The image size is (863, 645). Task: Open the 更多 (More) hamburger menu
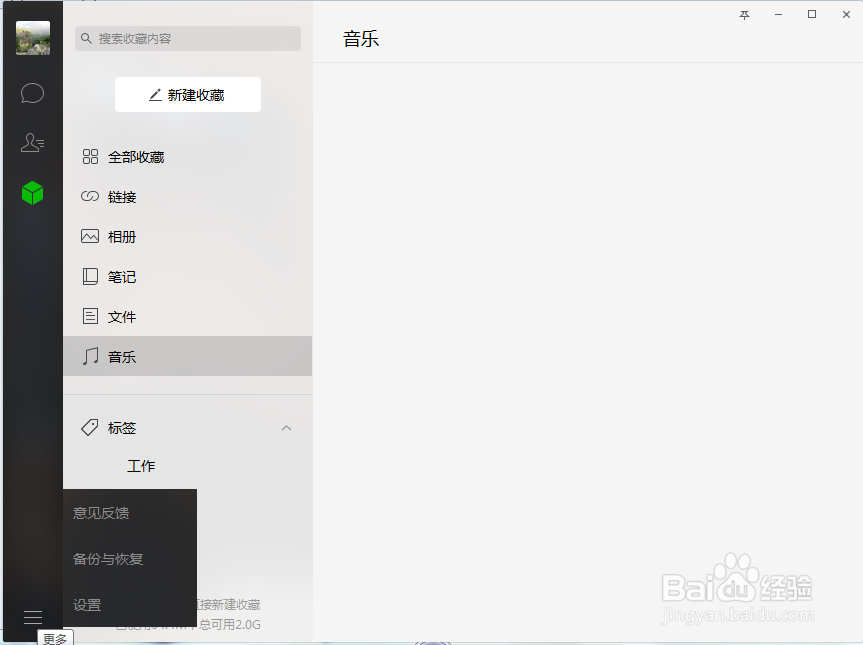(33, 618)
